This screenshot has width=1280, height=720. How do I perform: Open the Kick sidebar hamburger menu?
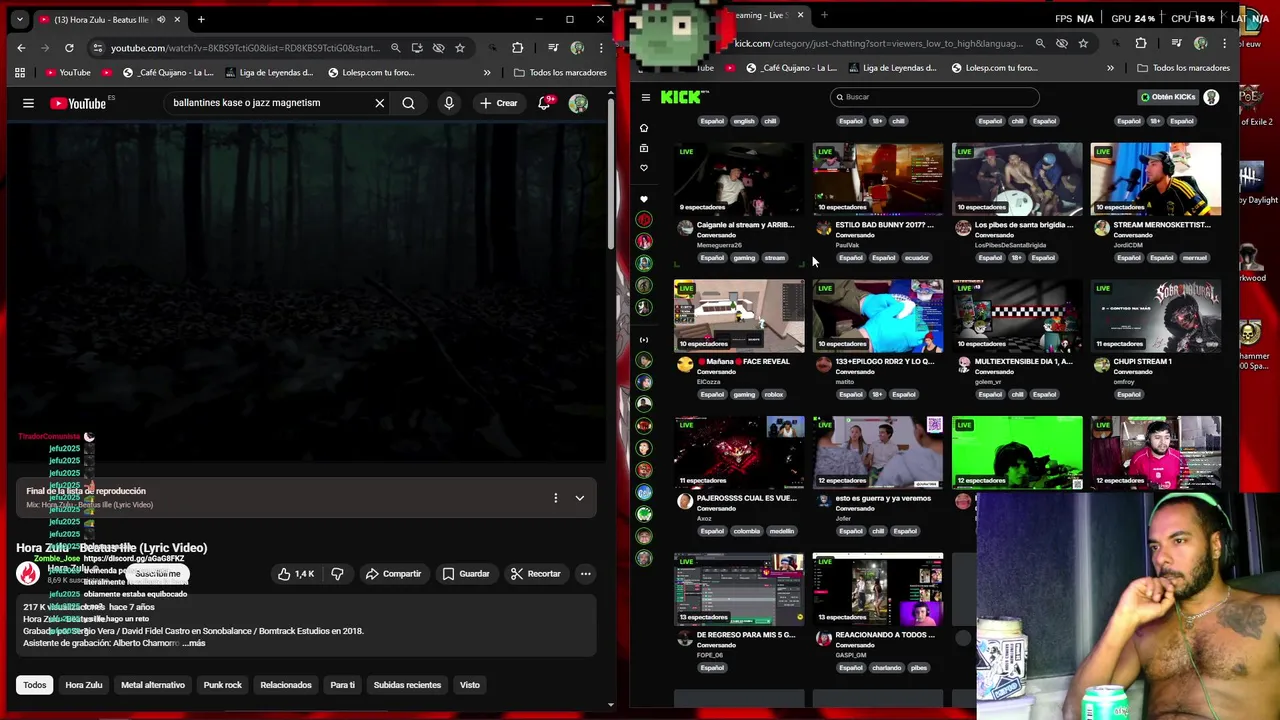pyautogui.click(x=646, y=97)
